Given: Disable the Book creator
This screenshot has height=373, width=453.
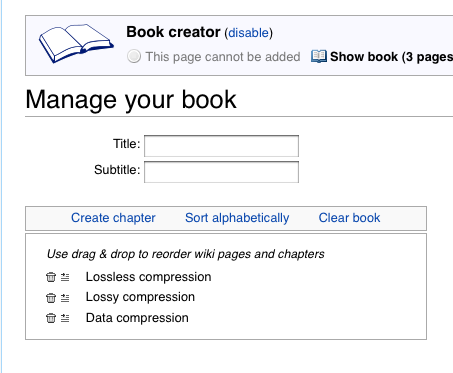Looking at the screenshot, I should point(248,33).
